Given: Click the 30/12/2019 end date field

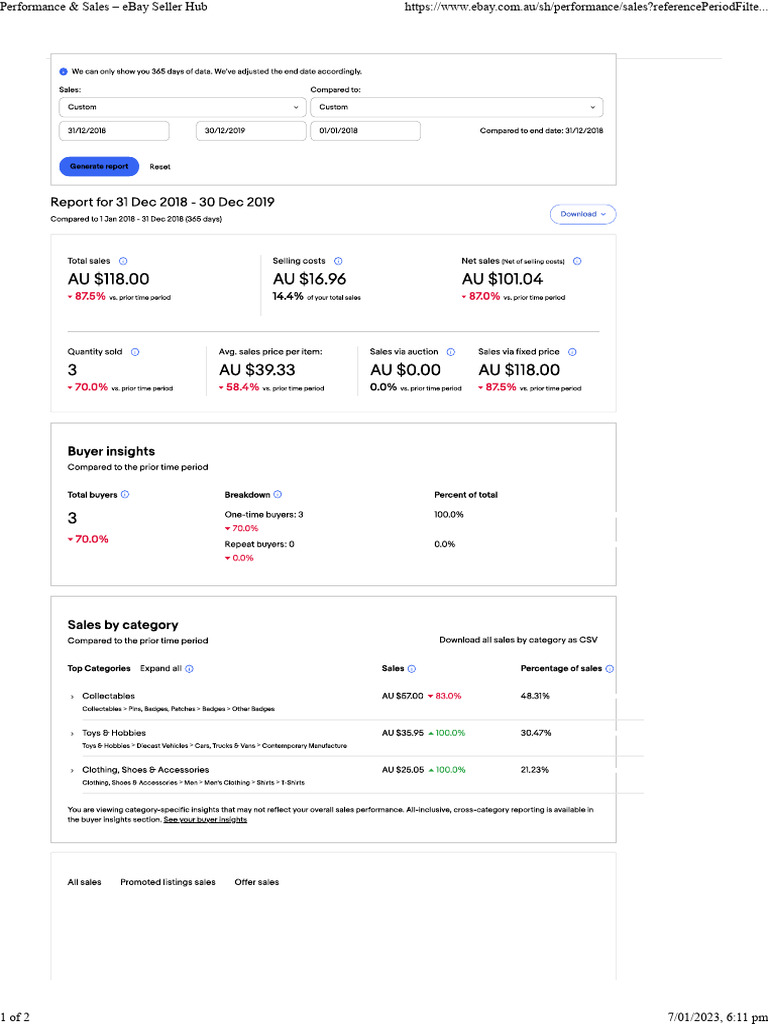Looking at the screenshot, I should pyautogui.click(x=251, y=131).
